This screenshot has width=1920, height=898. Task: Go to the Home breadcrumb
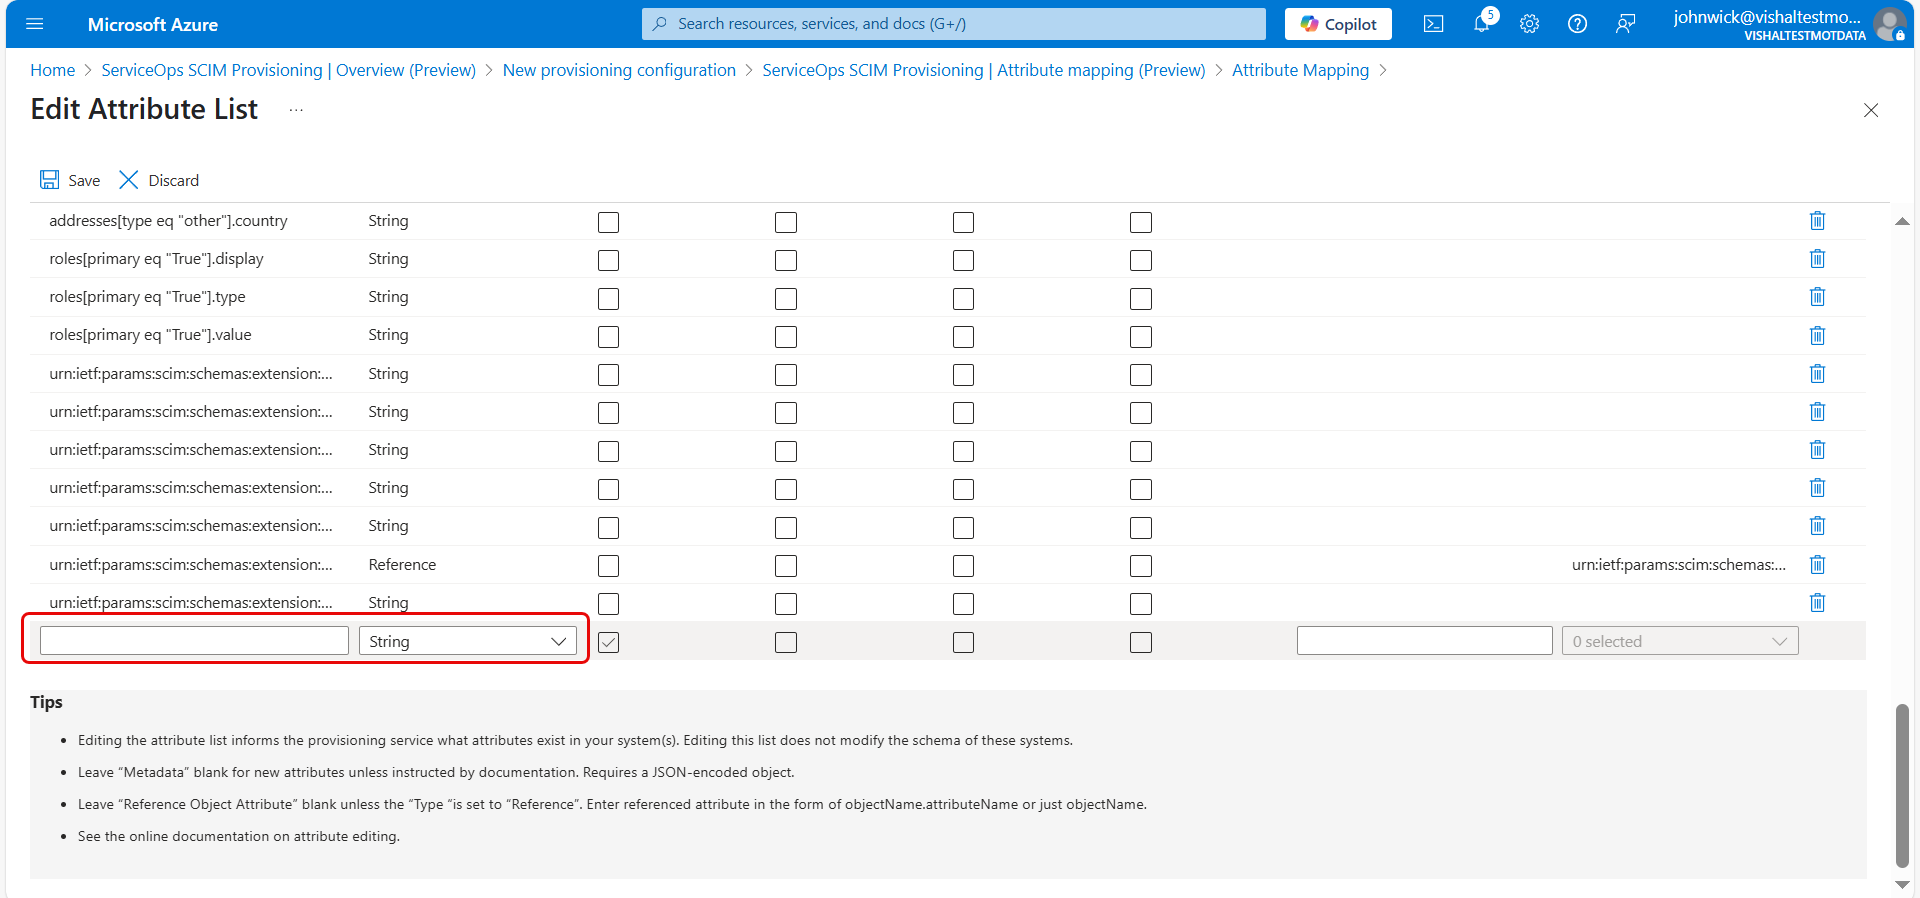[52, 70]
